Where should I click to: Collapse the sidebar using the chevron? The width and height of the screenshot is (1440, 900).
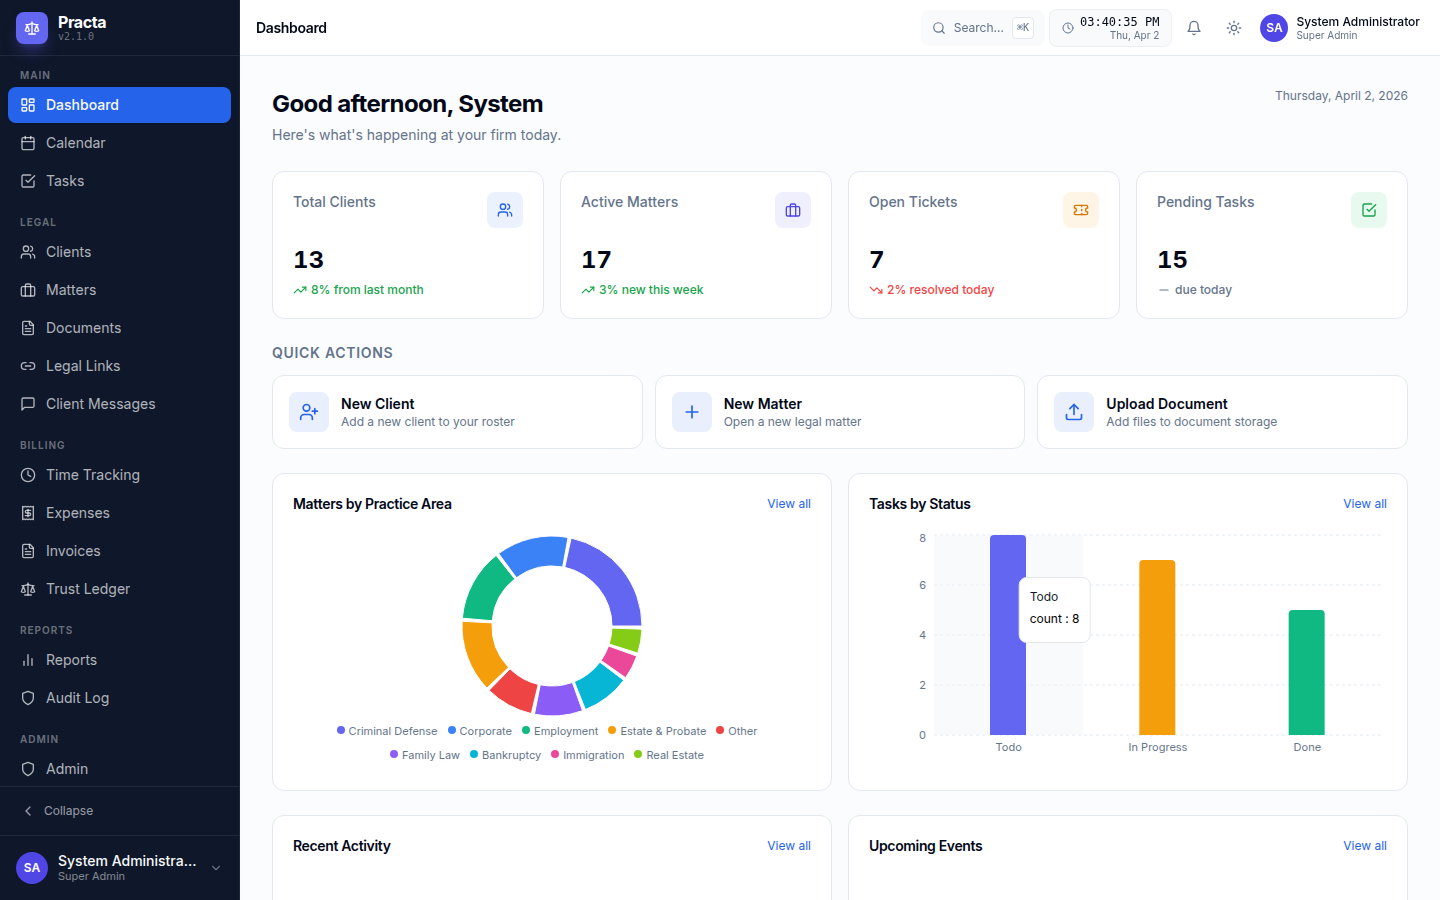26,810
